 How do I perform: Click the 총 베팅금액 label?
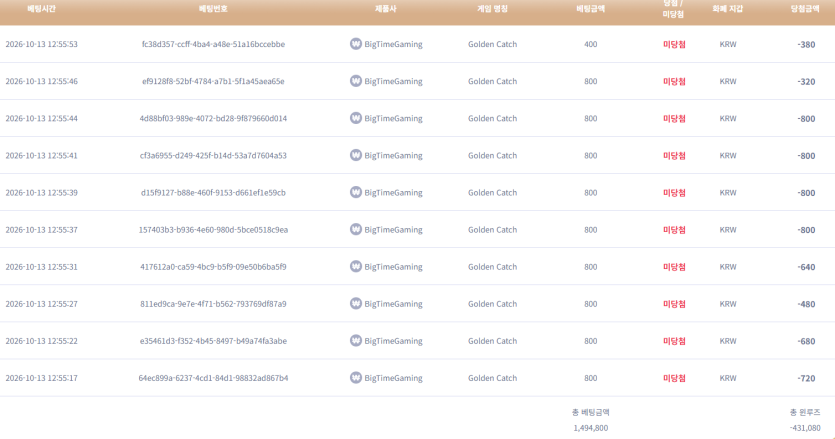coord(591,412)
